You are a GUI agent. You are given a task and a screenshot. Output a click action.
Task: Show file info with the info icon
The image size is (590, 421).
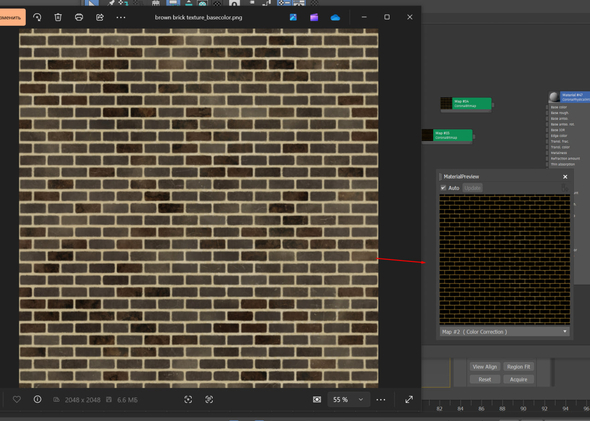tap(37, 399)
